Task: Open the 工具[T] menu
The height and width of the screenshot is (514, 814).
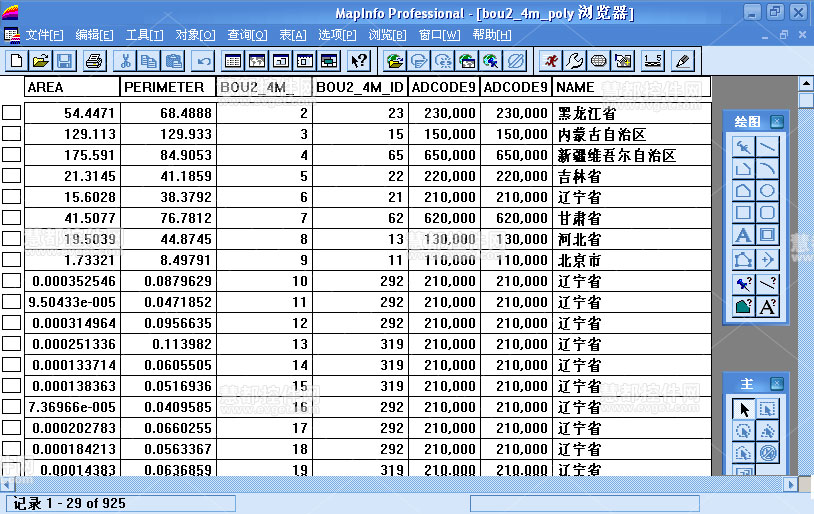Action: click(144, 35)
